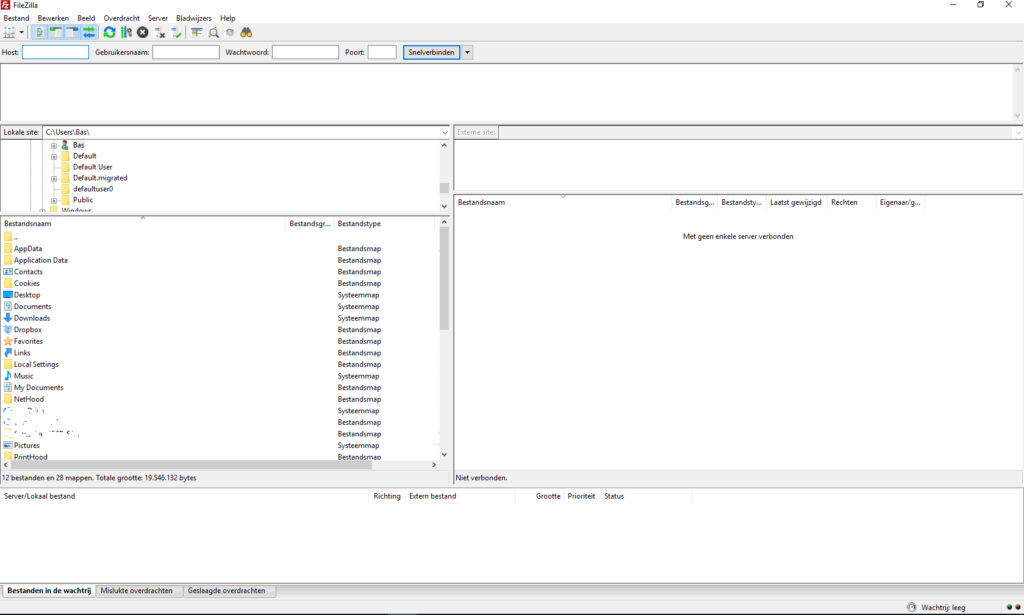Open the Overdracht menu

[121, 18]
